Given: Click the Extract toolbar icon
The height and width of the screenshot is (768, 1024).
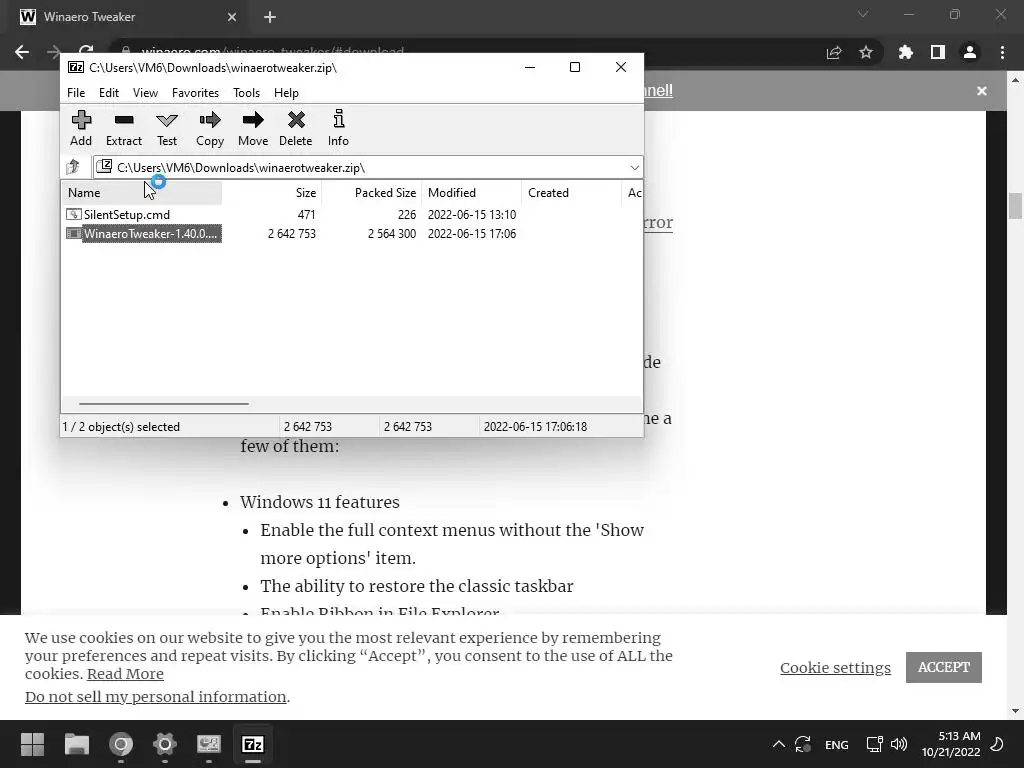Looking at the screenshot, I should coord(123,128).
